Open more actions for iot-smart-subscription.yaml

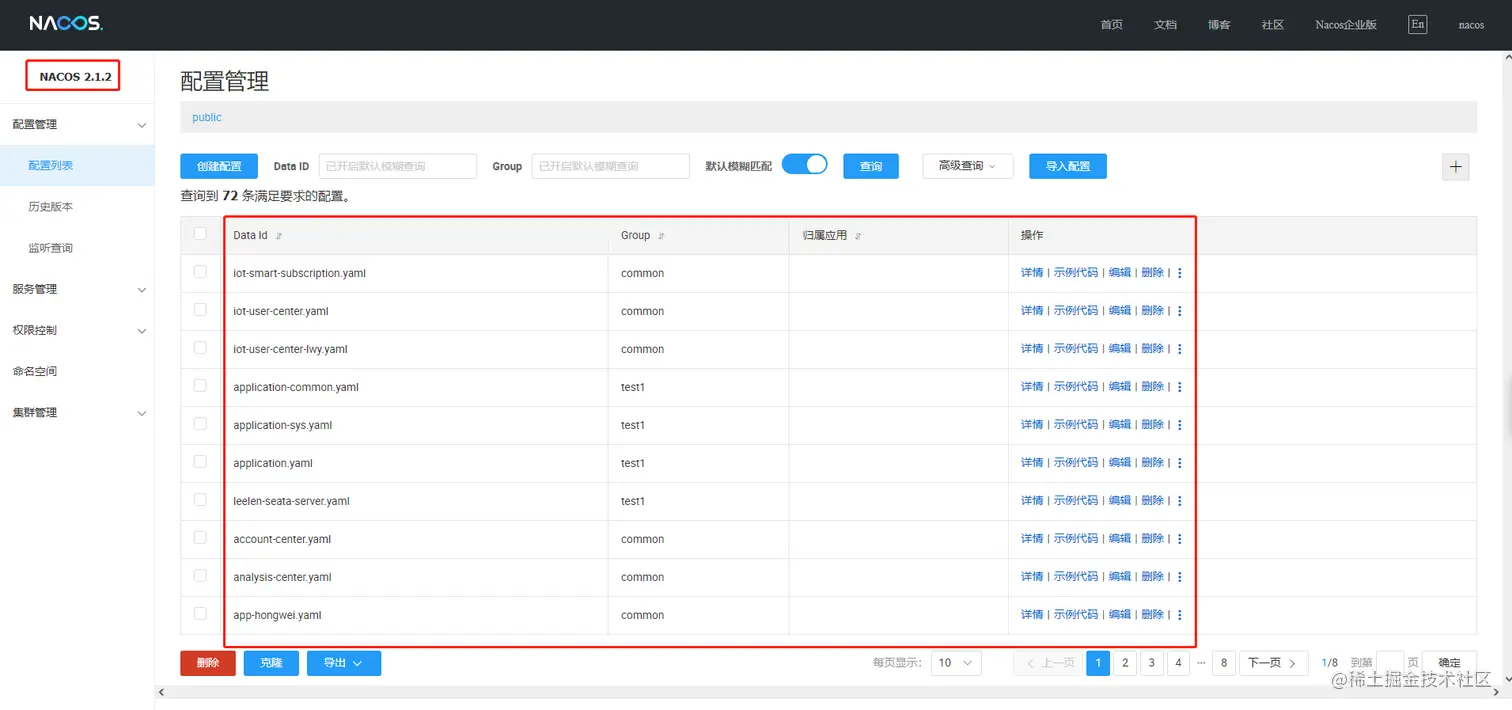pyautogui.click(x=1180, y=273)
